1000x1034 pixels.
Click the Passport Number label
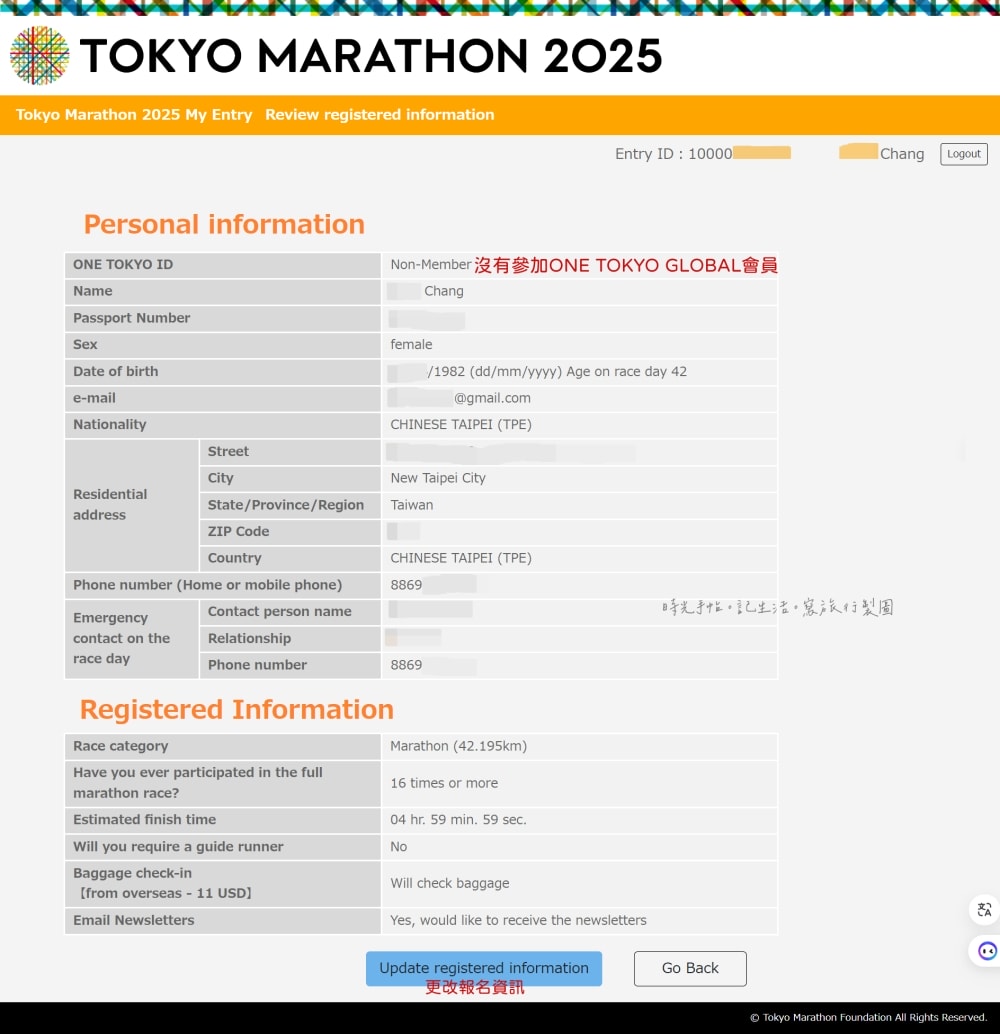click(x=131, y=318)
